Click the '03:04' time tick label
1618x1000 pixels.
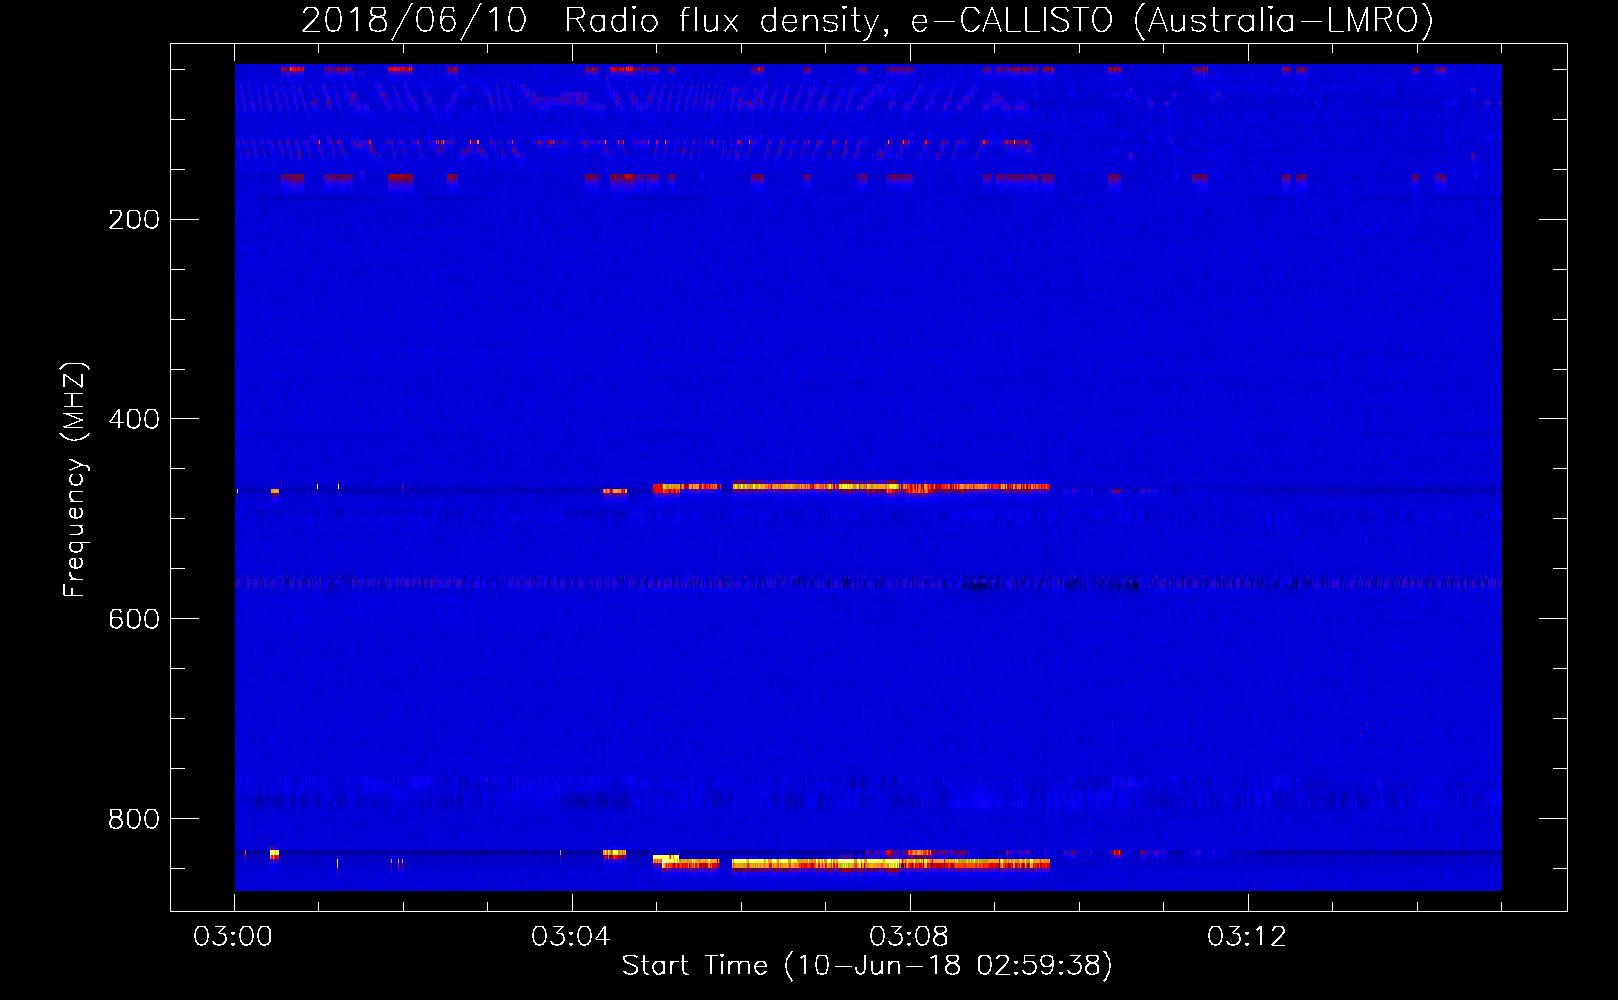pos(571,937)
